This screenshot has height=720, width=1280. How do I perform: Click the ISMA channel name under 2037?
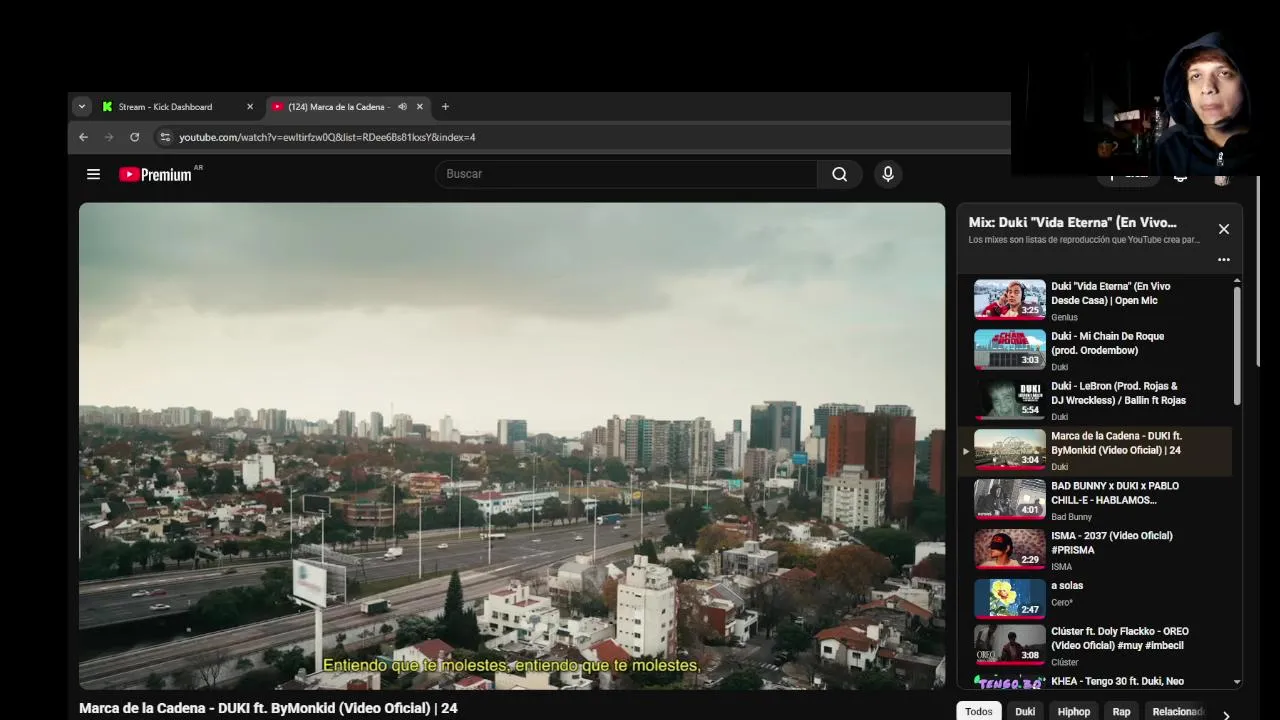(1061, 567)
